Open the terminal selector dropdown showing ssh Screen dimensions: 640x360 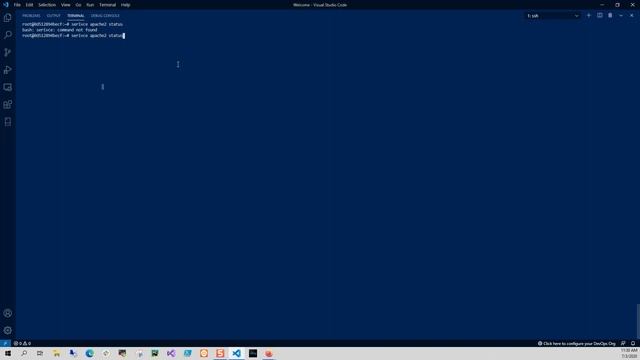point(553,16)
